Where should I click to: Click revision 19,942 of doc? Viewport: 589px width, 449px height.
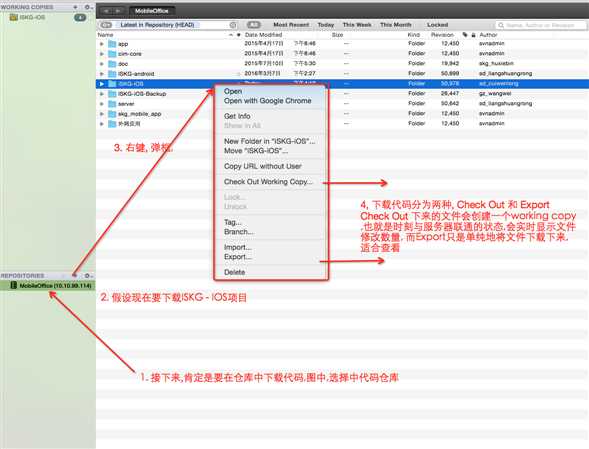pos(450,63)
